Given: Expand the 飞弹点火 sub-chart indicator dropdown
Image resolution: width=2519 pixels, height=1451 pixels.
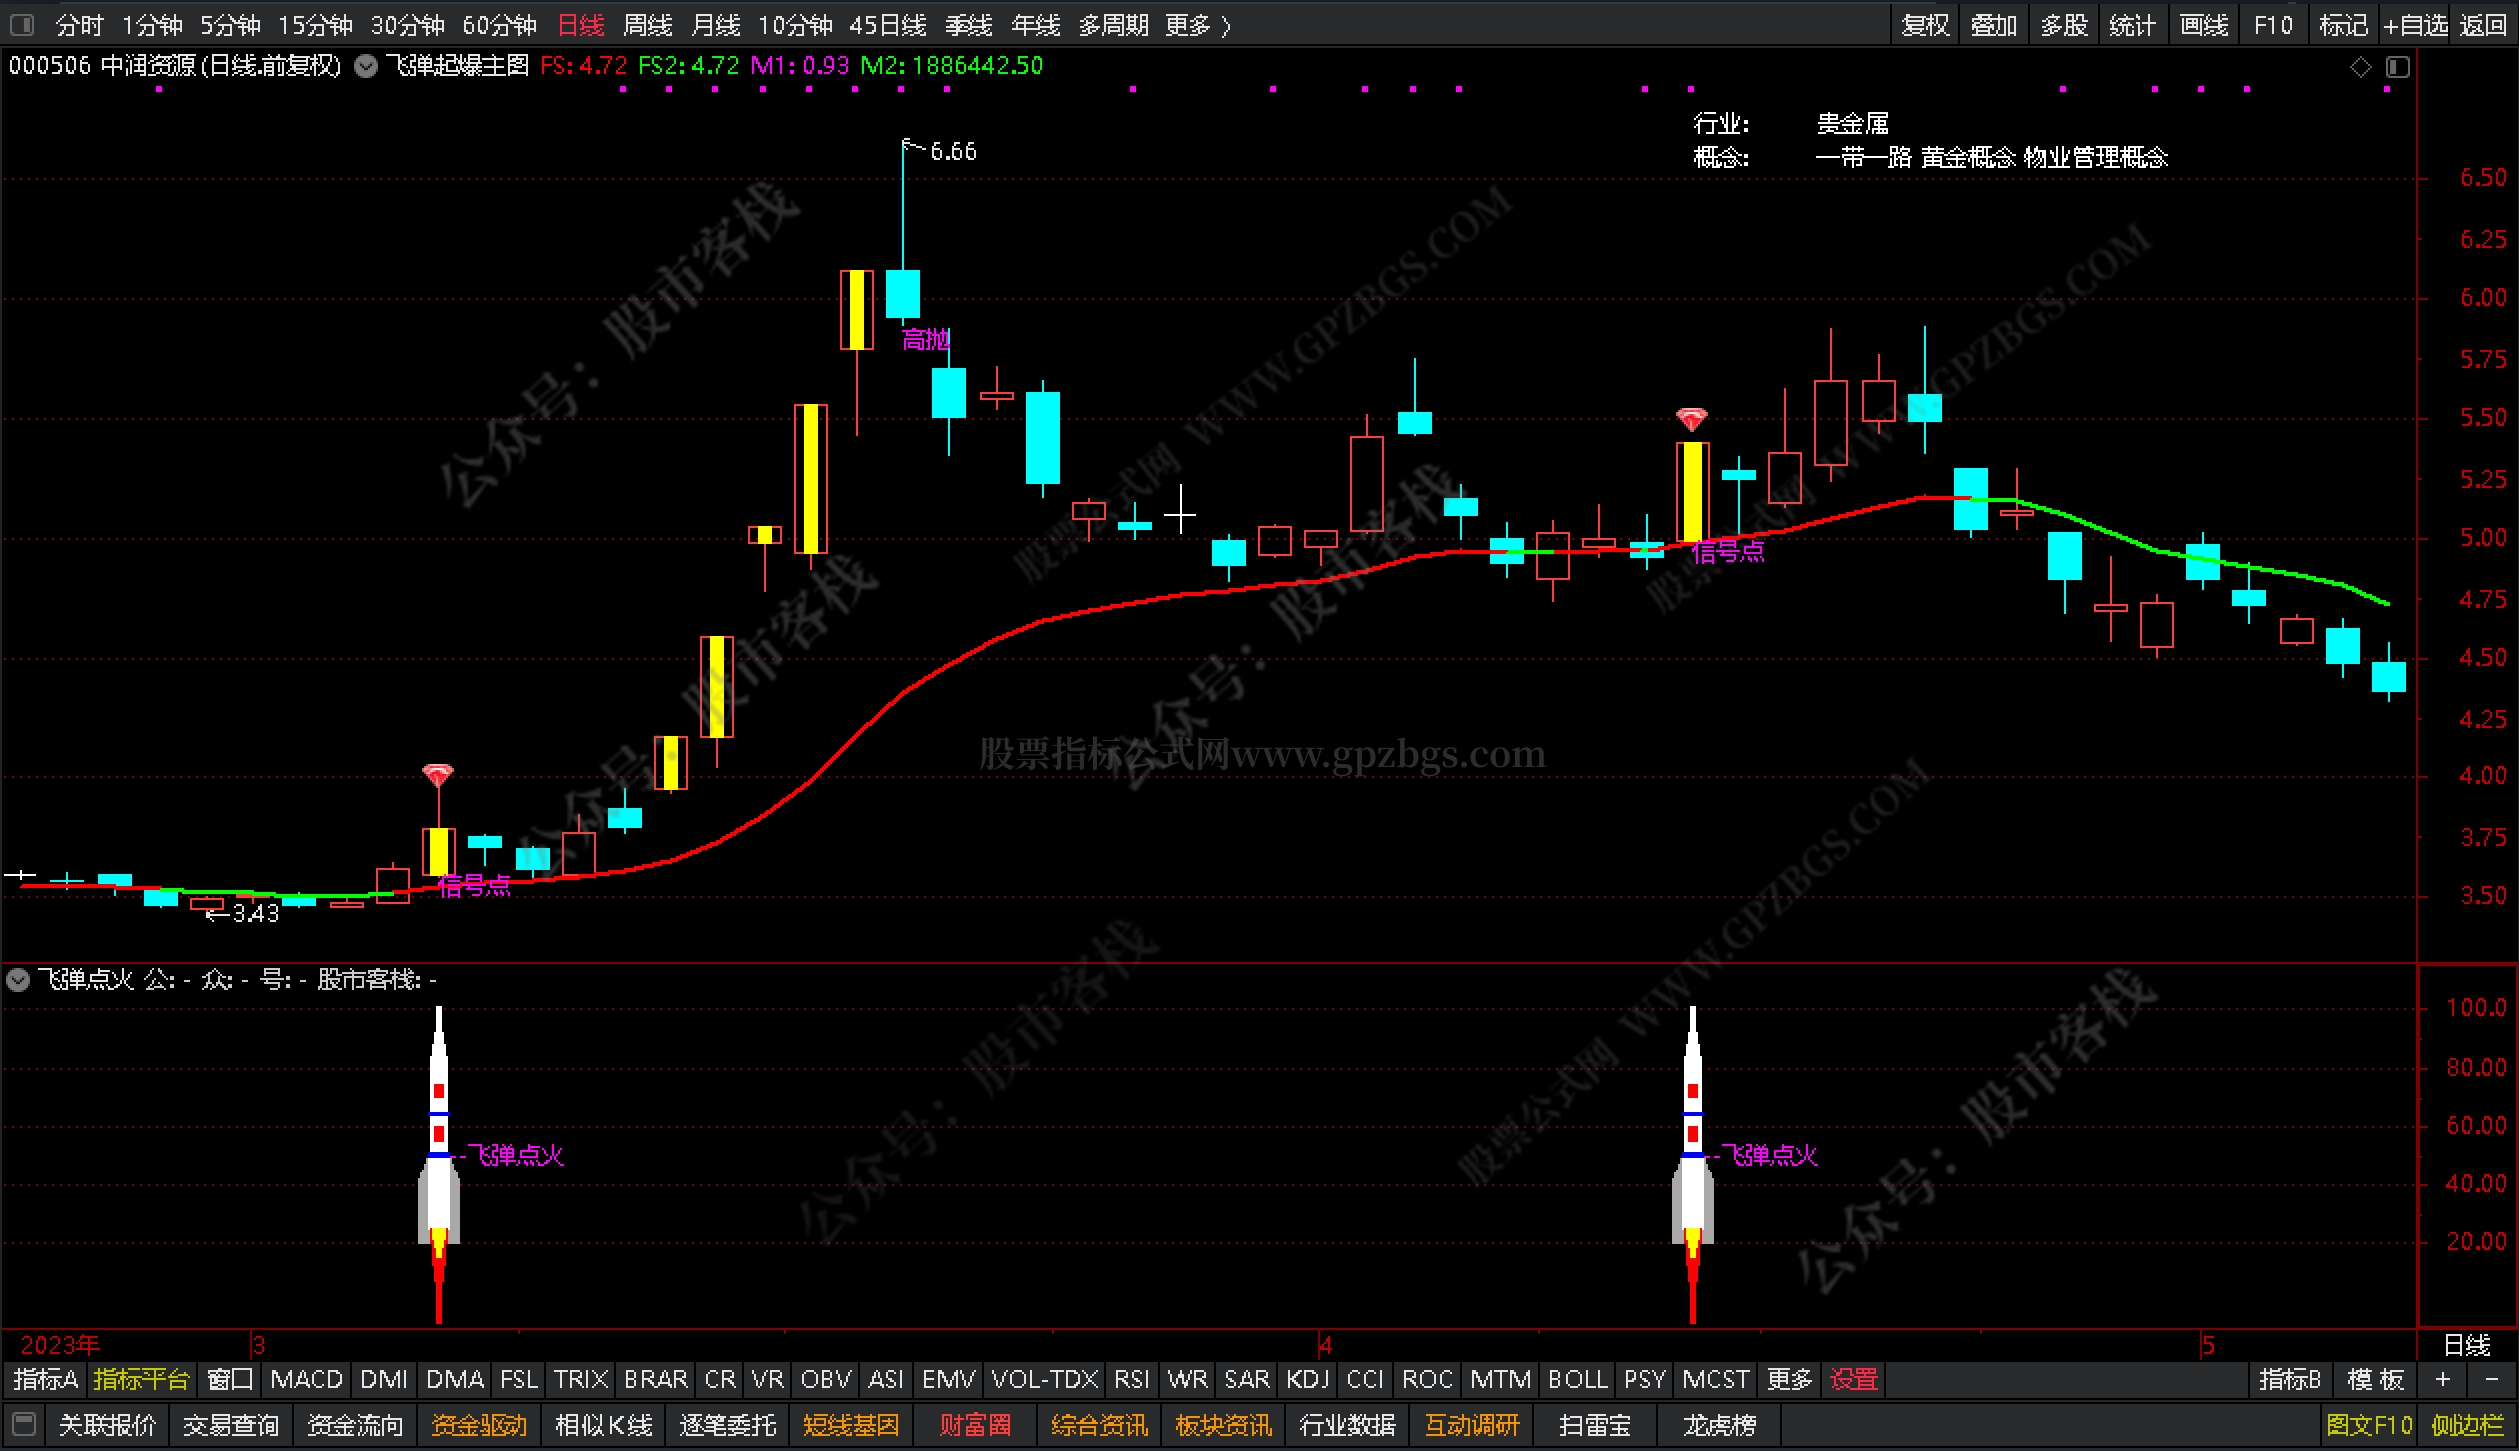Looking at the screenshot, I should (18, 980).
